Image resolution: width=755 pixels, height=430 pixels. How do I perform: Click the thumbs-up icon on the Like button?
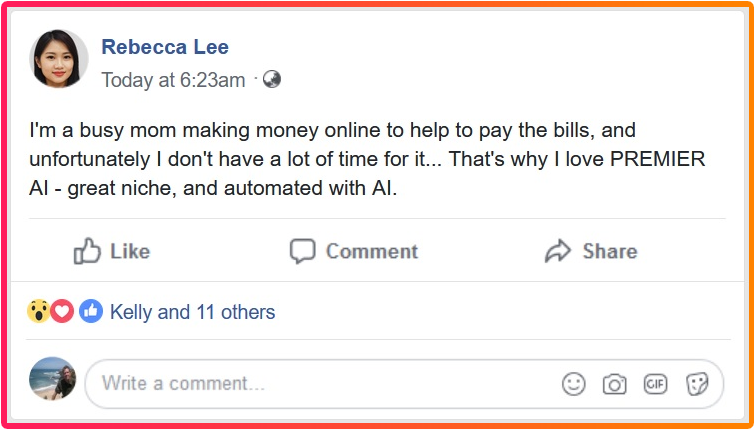coord(88,251)
